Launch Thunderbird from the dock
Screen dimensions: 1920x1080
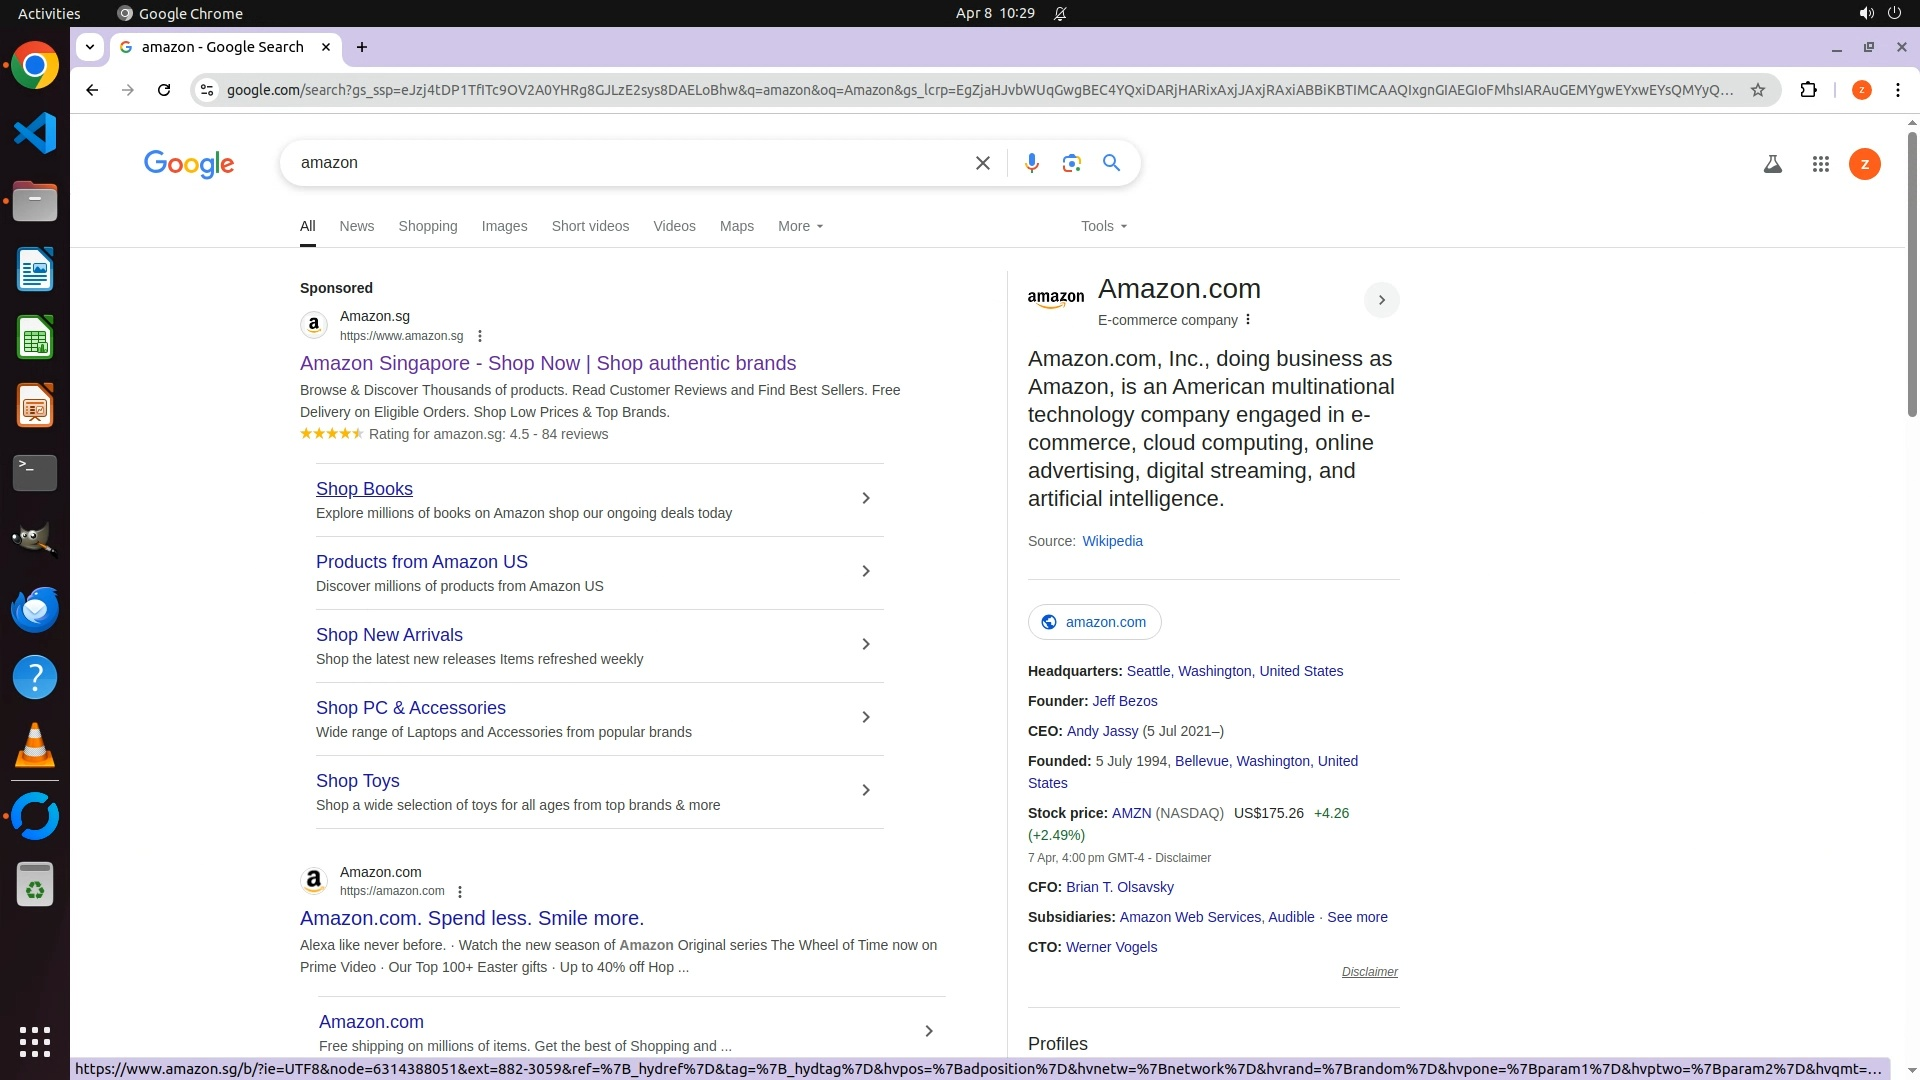point(35,609)
